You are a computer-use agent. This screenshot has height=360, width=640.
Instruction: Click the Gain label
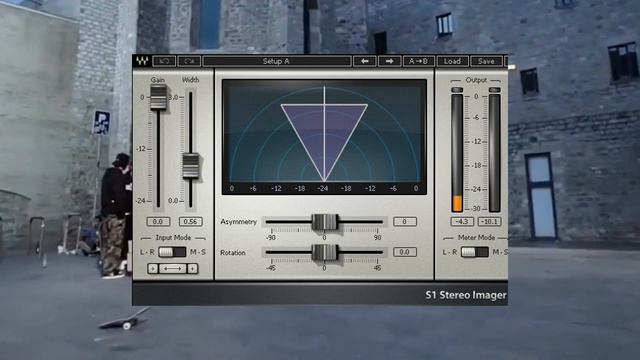click(158, 80)
